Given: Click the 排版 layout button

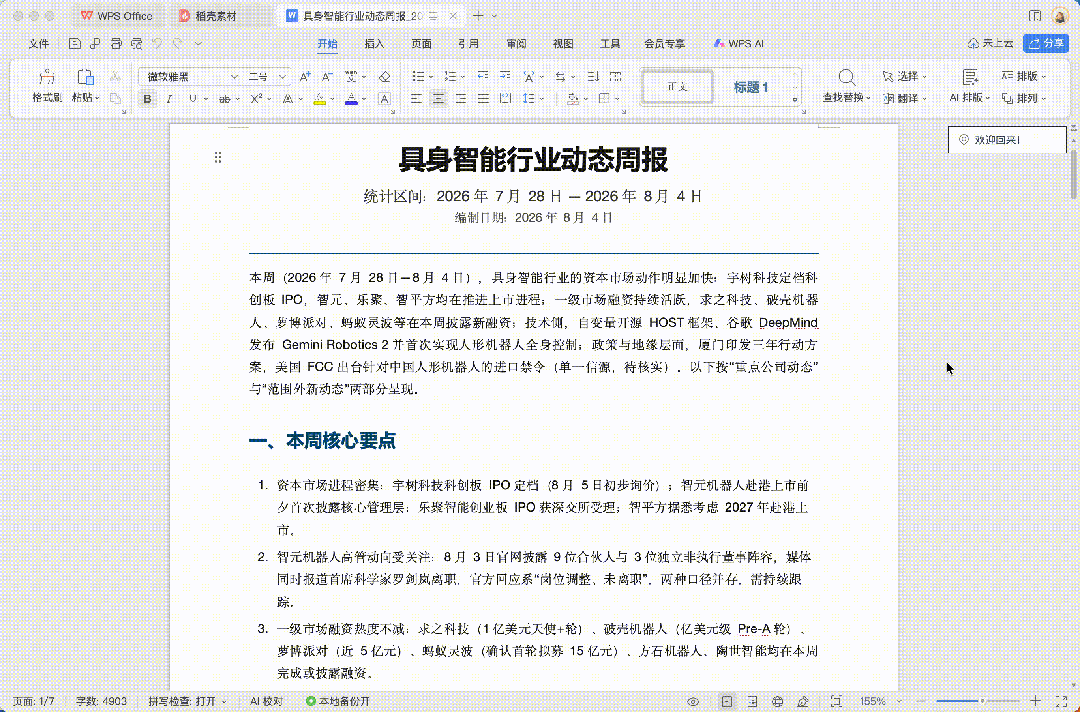Looking at the screenshot, I should 1024,76.
